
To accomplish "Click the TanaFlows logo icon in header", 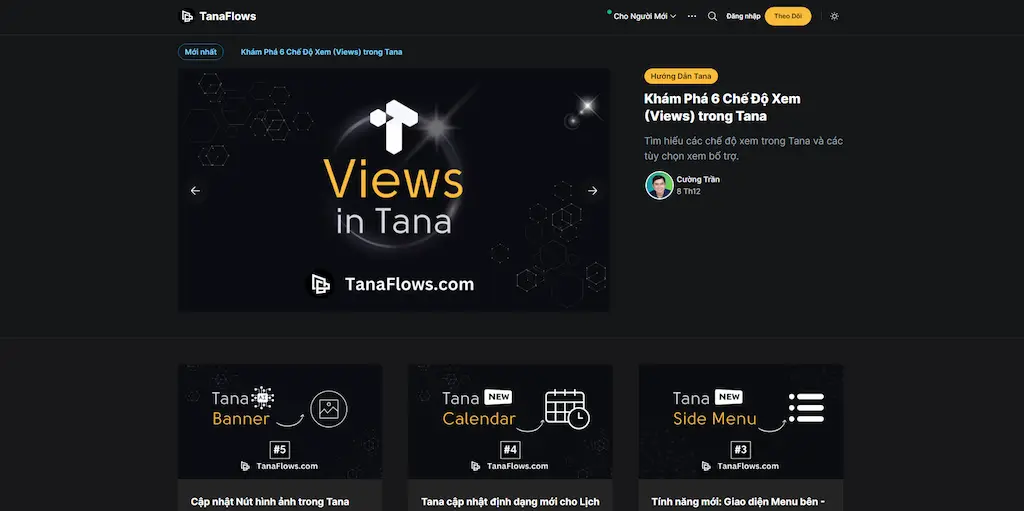I will coord(187,16).
